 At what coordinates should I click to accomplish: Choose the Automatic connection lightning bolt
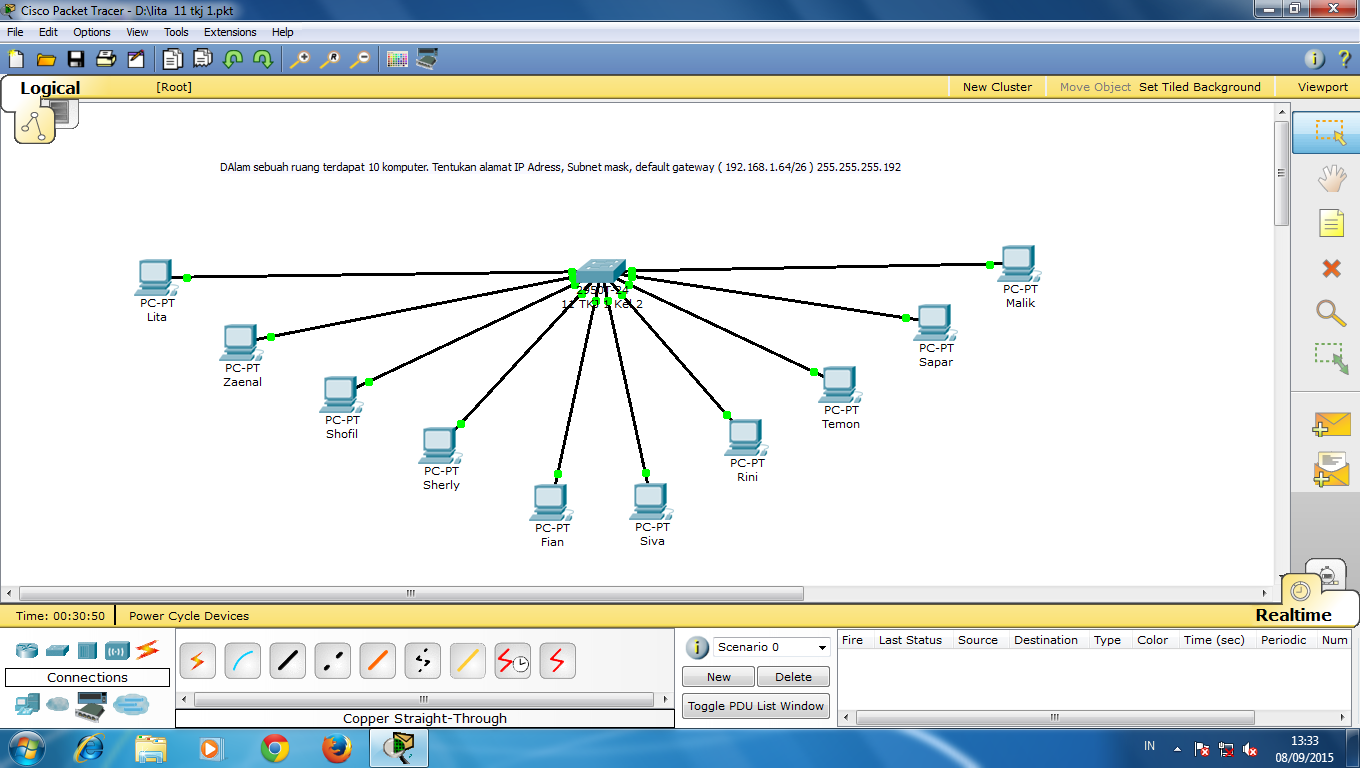pyautogui.click(x=197, y=660)
